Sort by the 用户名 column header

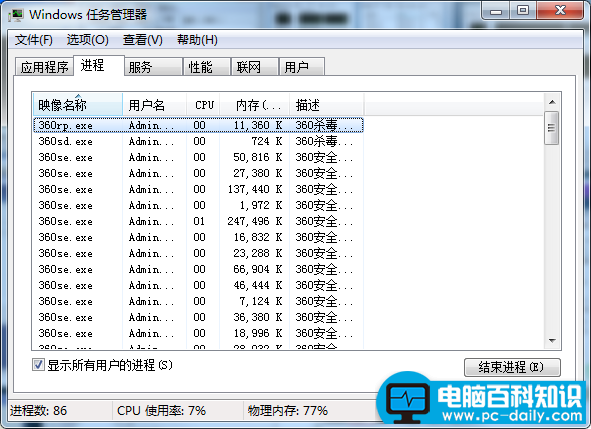point(155,104)
